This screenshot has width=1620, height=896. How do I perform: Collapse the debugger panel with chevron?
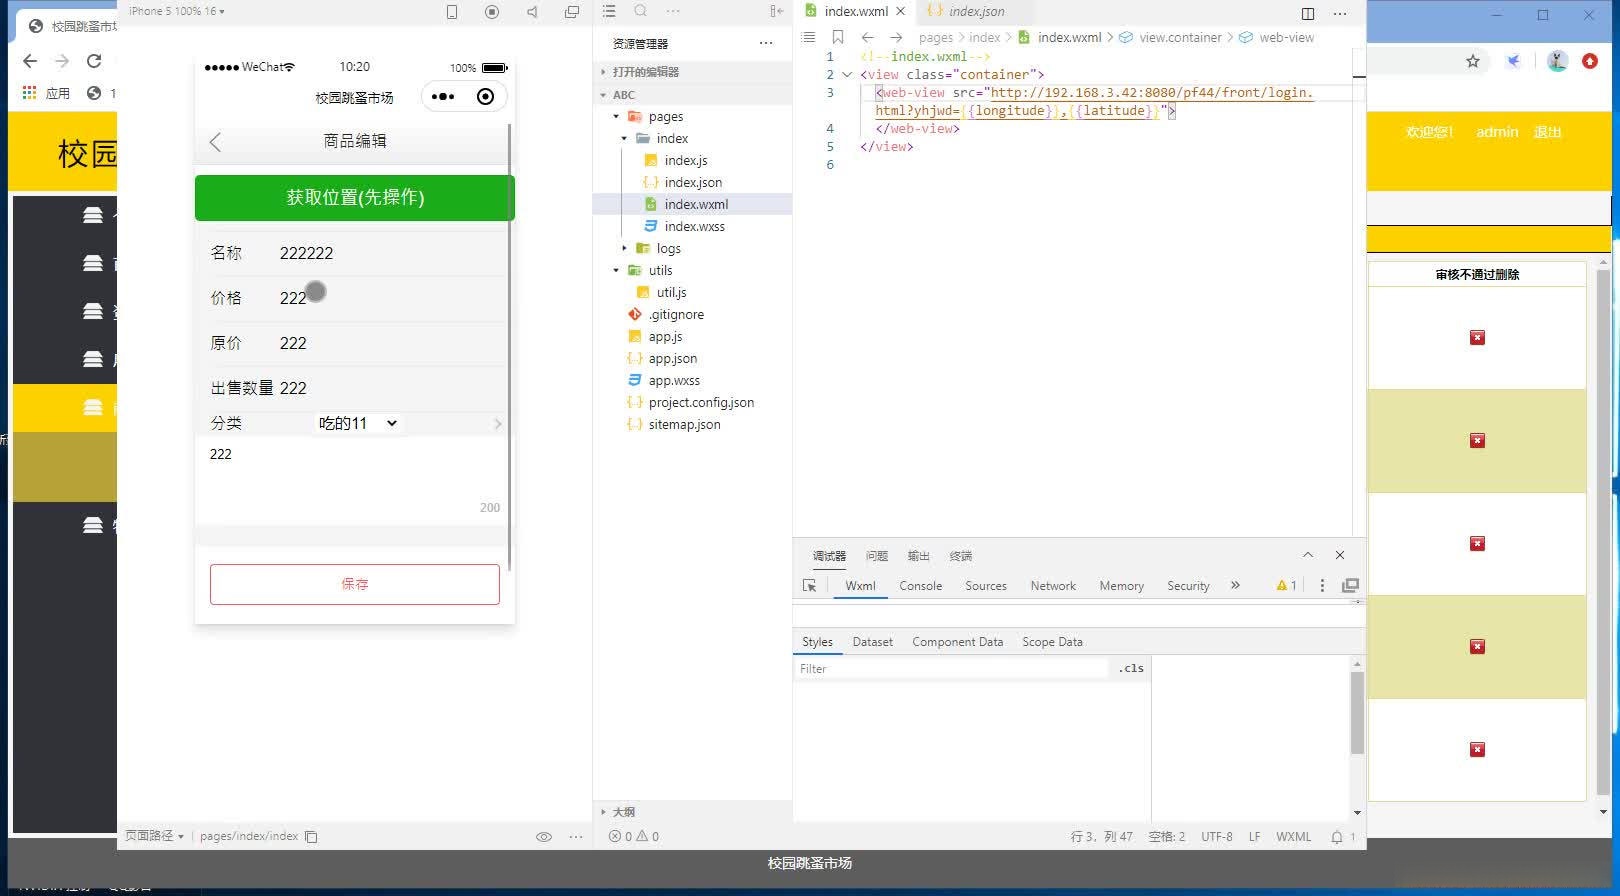click(x=1308, y=555)
